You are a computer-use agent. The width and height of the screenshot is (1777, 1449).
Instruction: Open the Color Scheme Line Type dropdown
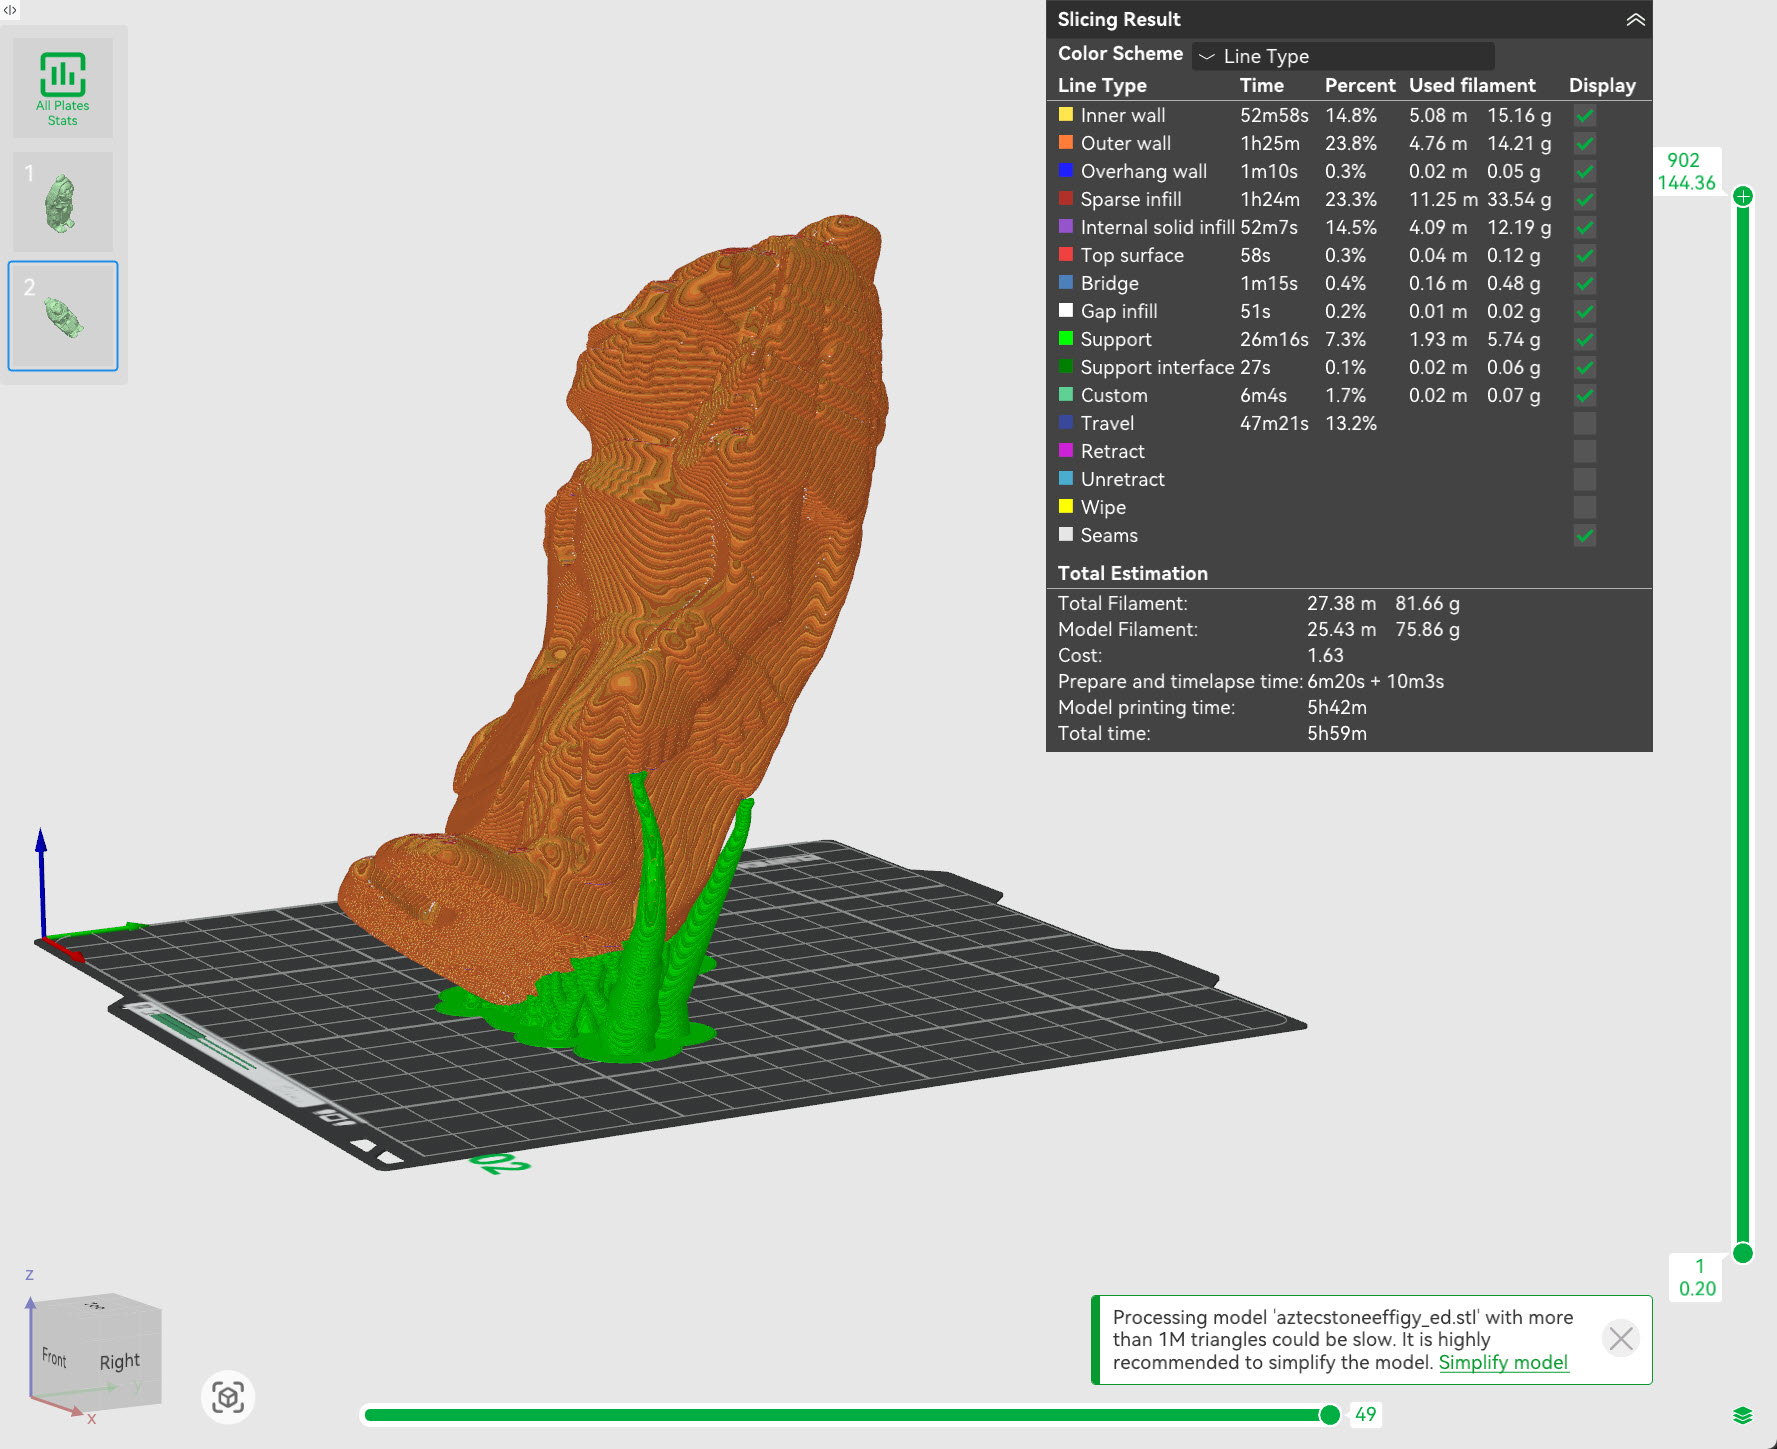click(1343, 56)
